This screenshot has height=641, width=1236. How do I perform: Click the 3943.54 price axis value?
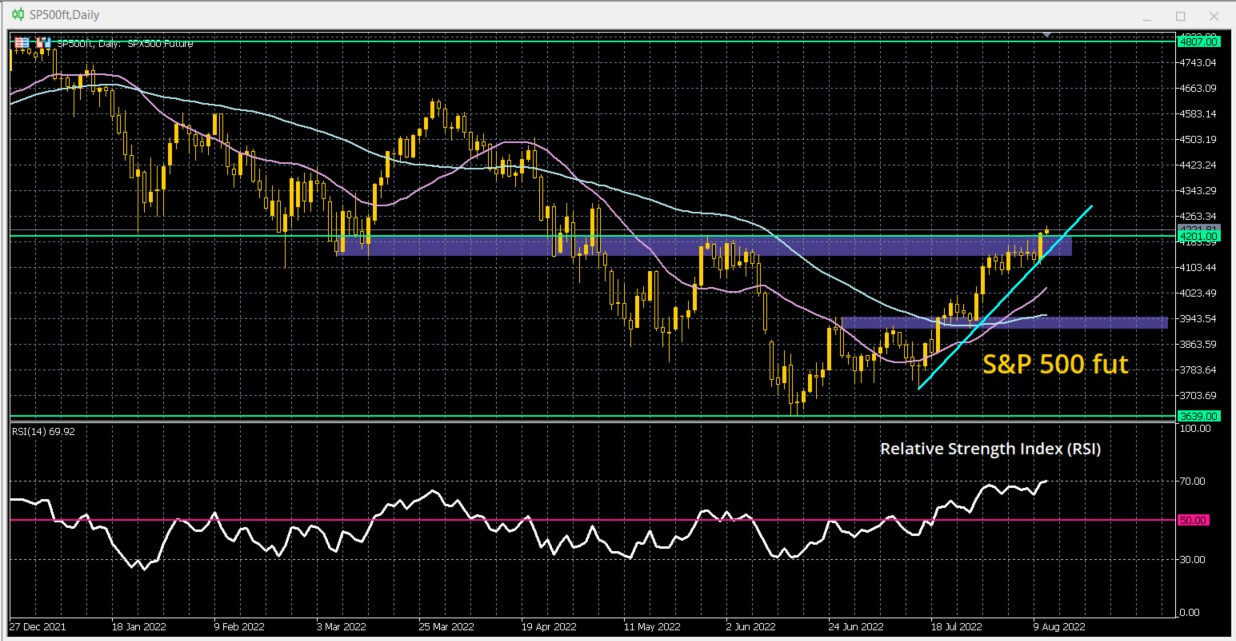(x=1197, y=319)
